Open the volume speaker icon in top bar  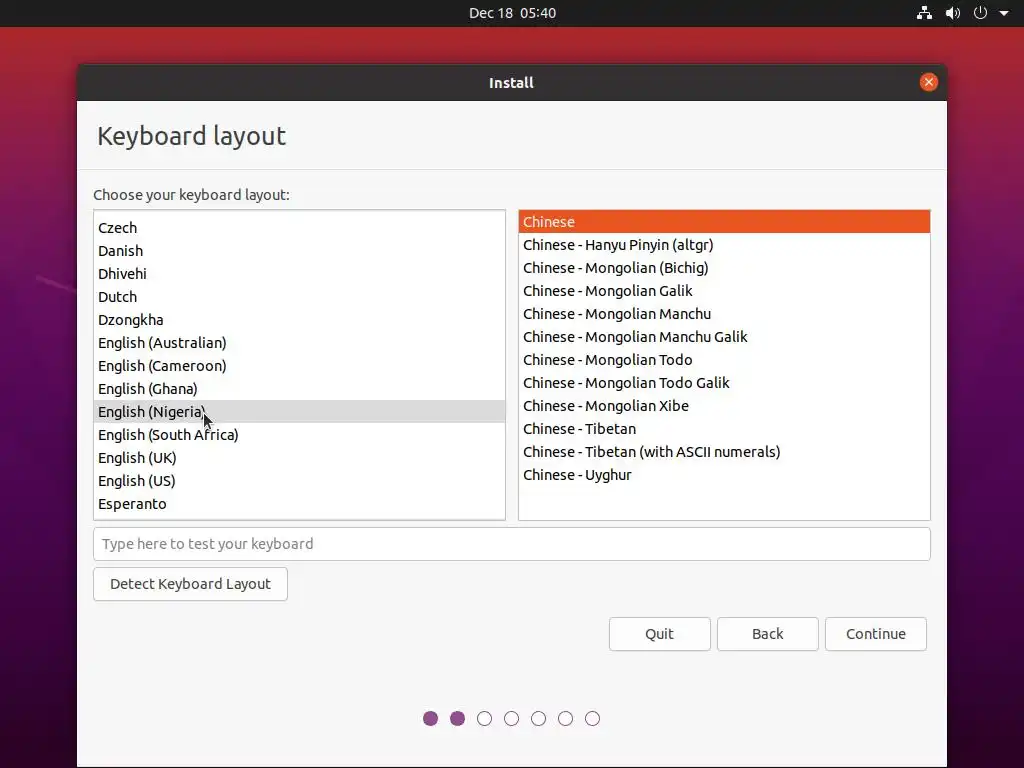[x=953, y=13]
